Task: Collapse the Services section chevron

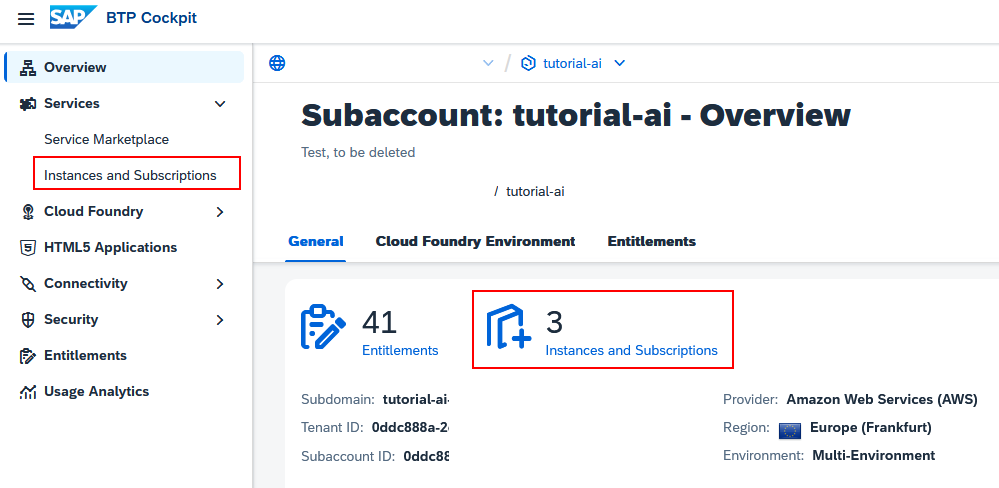Action: pos(220,104)
